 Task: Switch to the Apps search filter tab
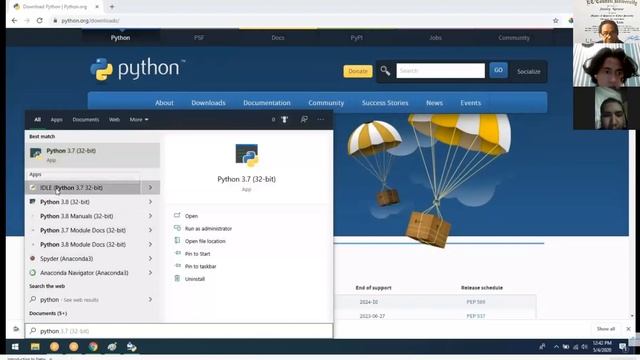click(x=56, y=120)
